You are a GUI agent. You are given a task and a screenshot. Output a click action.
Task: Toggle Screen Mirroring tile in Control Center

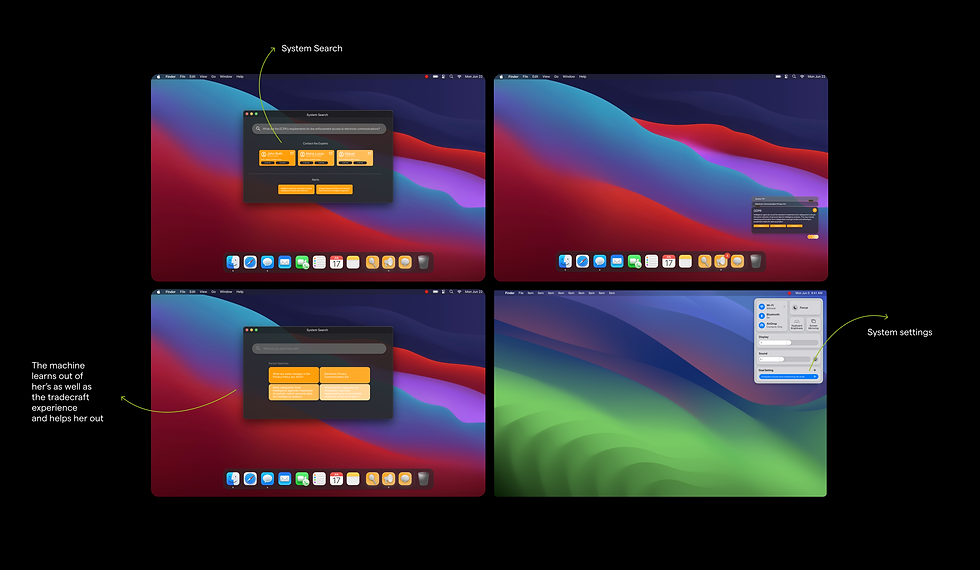(813, 324)
